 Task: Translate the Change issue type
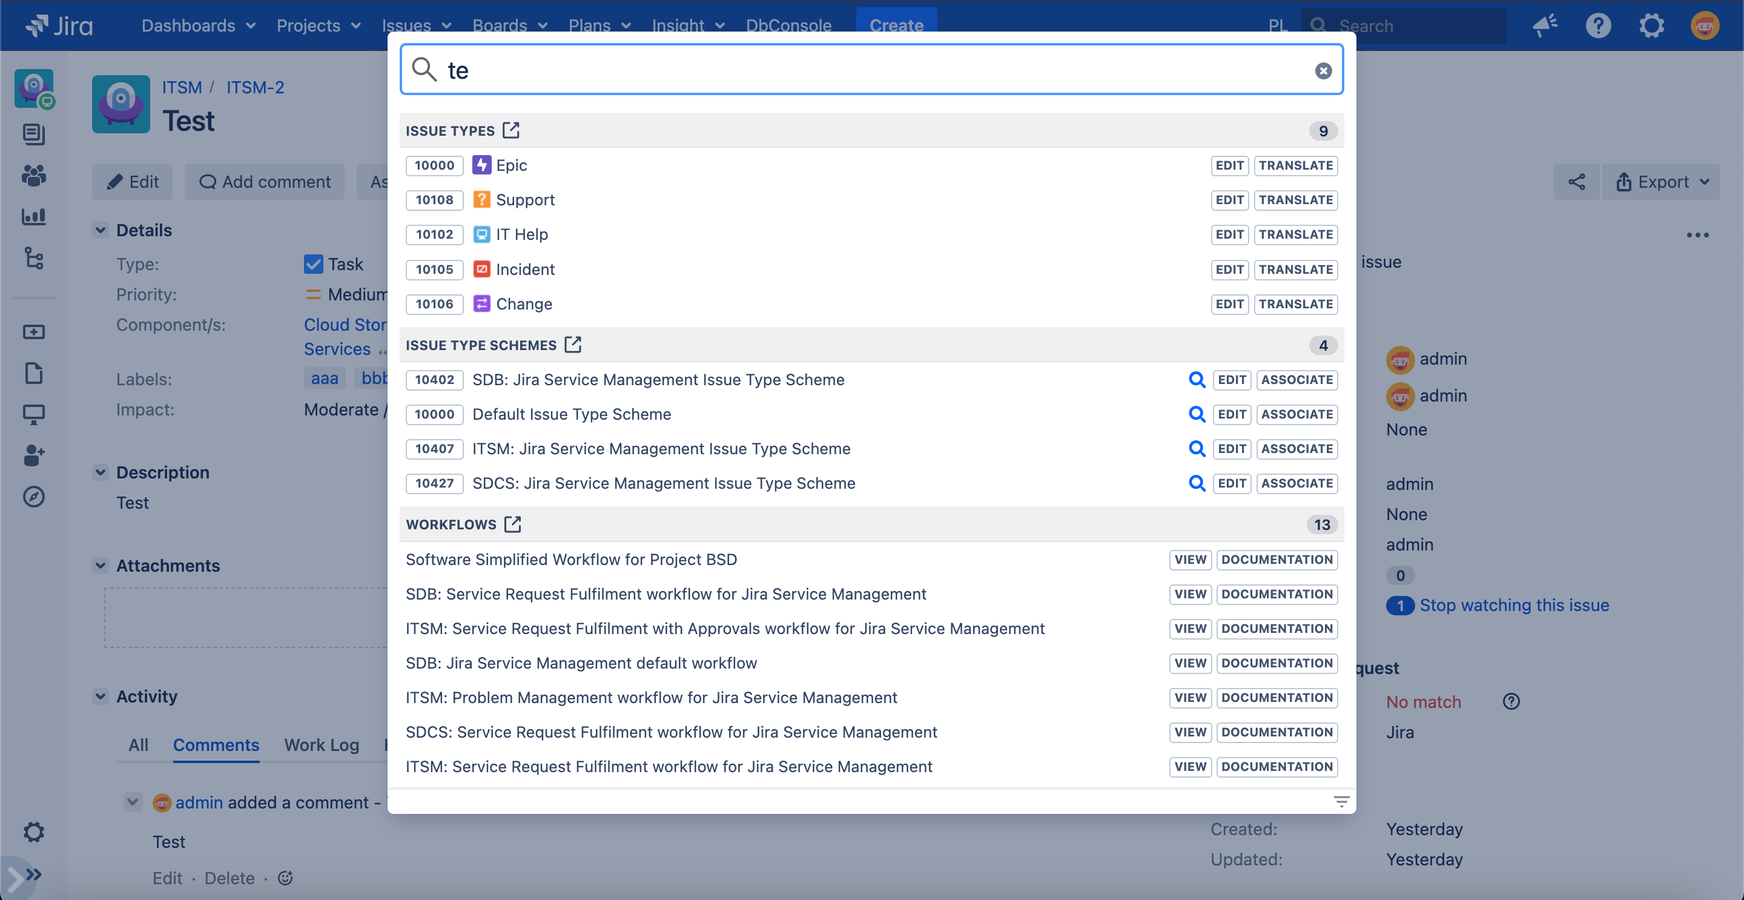[1296, 304]
